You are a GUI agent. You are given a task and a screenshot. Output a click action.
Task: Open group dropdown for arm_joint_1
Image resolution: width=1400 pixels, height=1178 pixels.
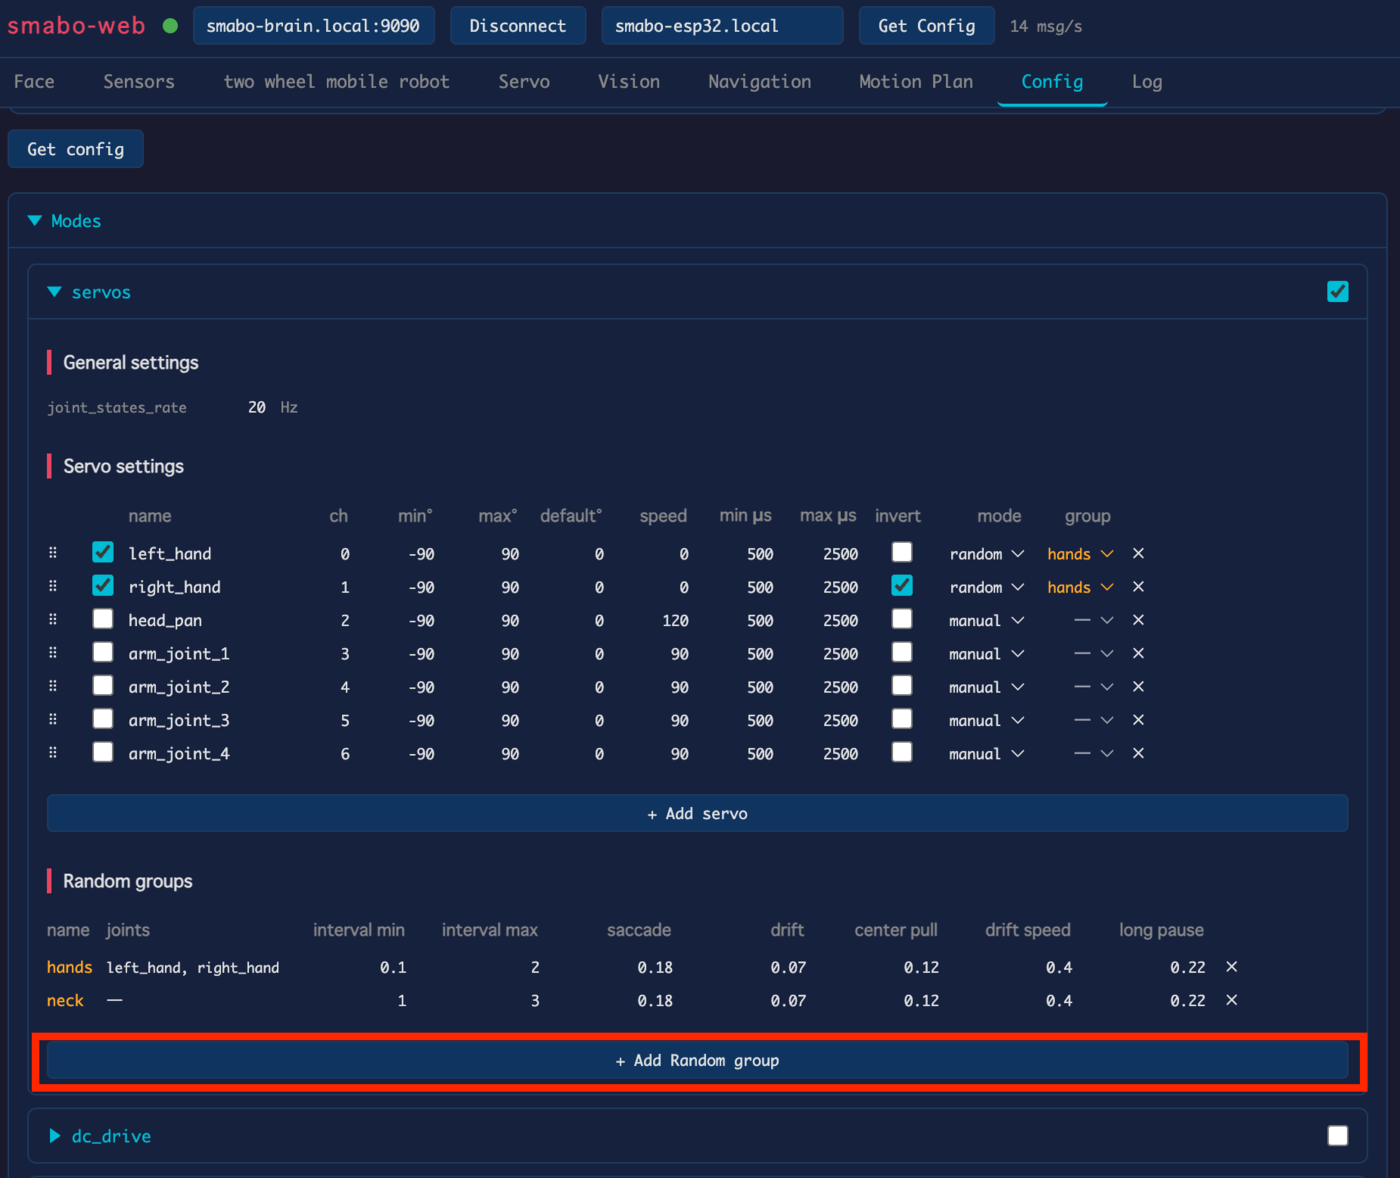click(x=1093, y=654)
